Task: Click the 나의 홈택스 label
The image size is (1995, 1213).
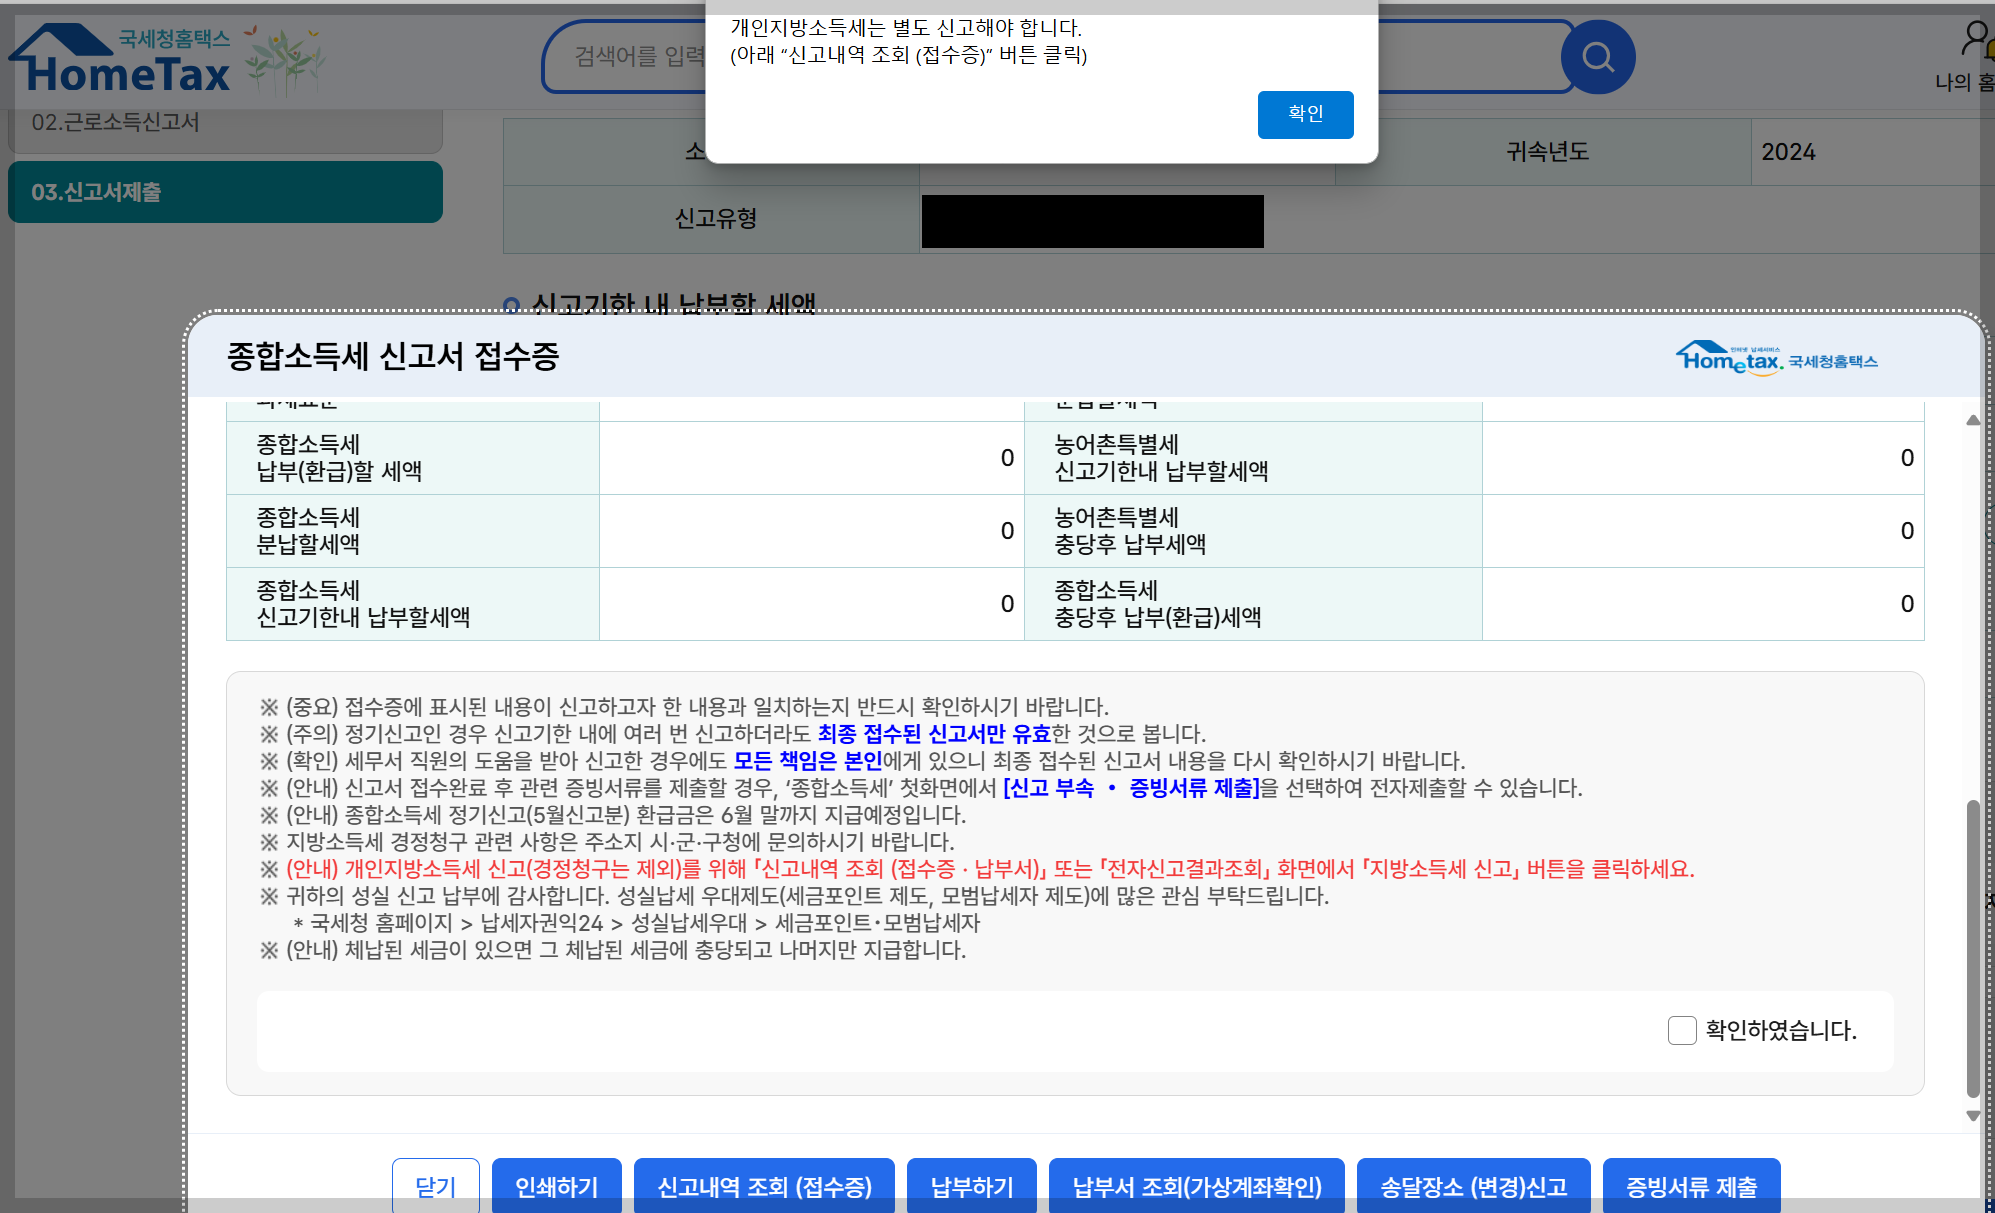Action: tap(1964, 82)
